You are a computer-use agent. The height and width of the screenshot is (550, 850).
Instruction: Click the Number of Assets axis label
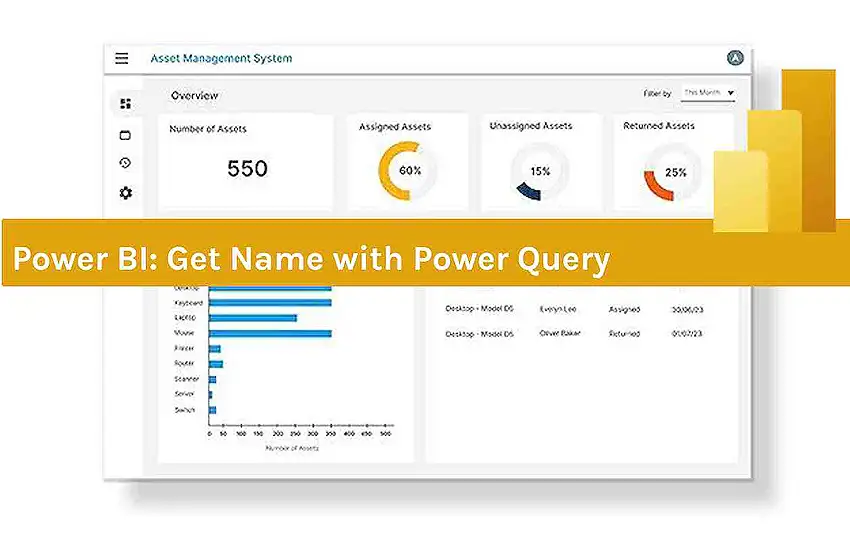292,448
